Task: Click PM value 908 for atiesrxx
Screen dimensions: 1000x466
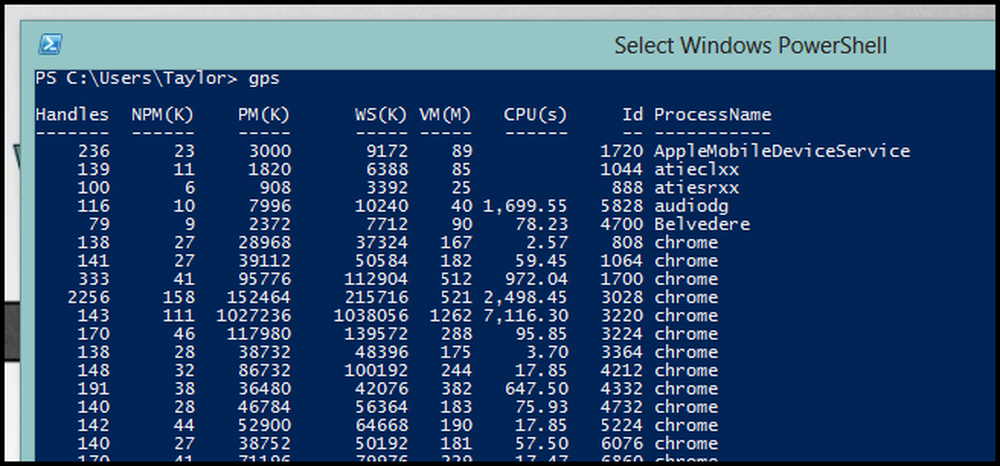Action: point(274,188)
